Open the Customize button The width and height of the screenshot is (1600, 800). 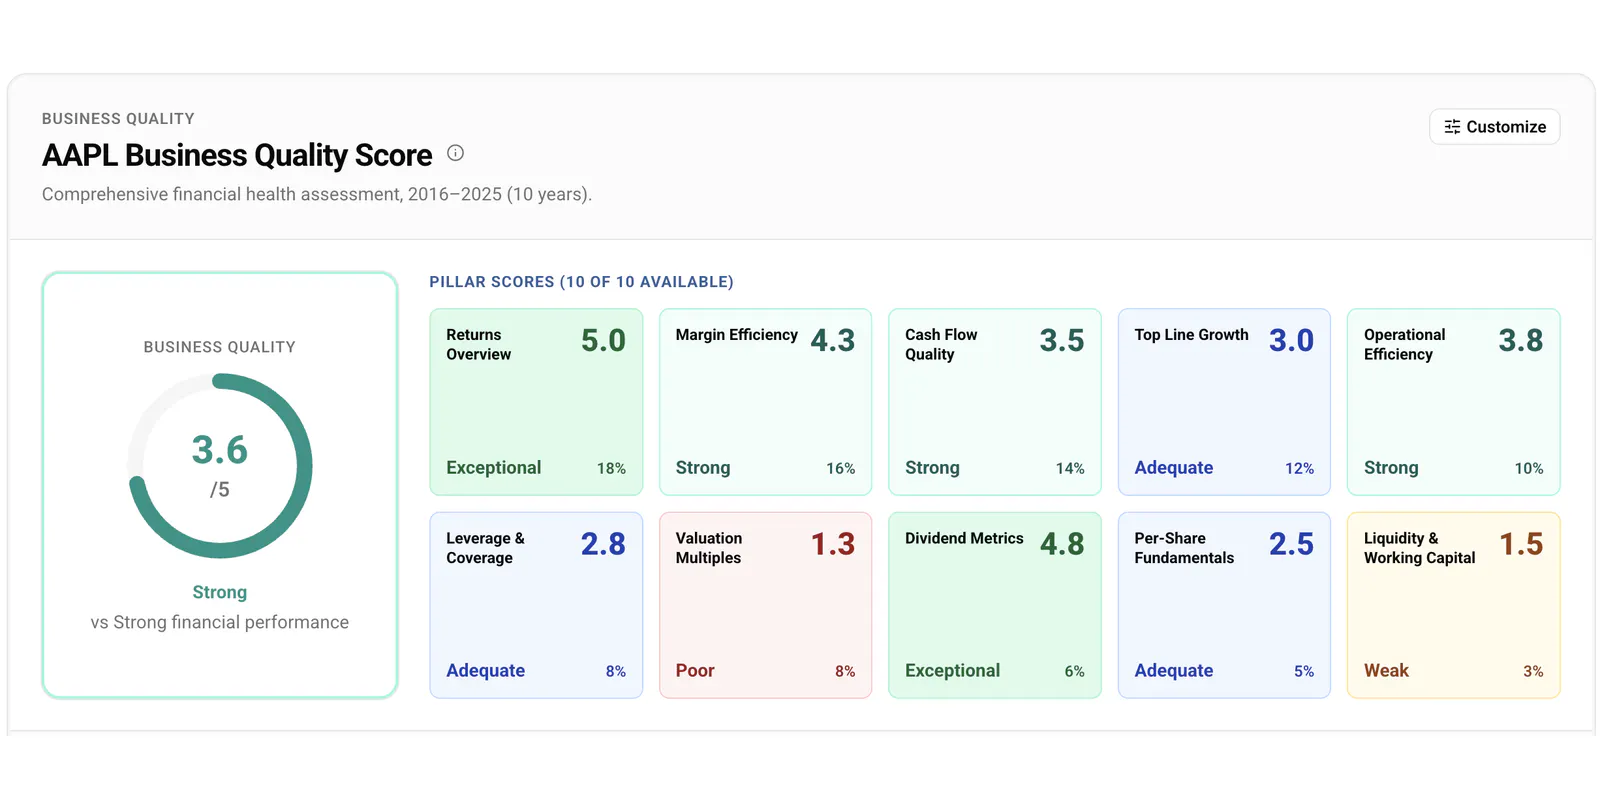(x=1494, y=127)
